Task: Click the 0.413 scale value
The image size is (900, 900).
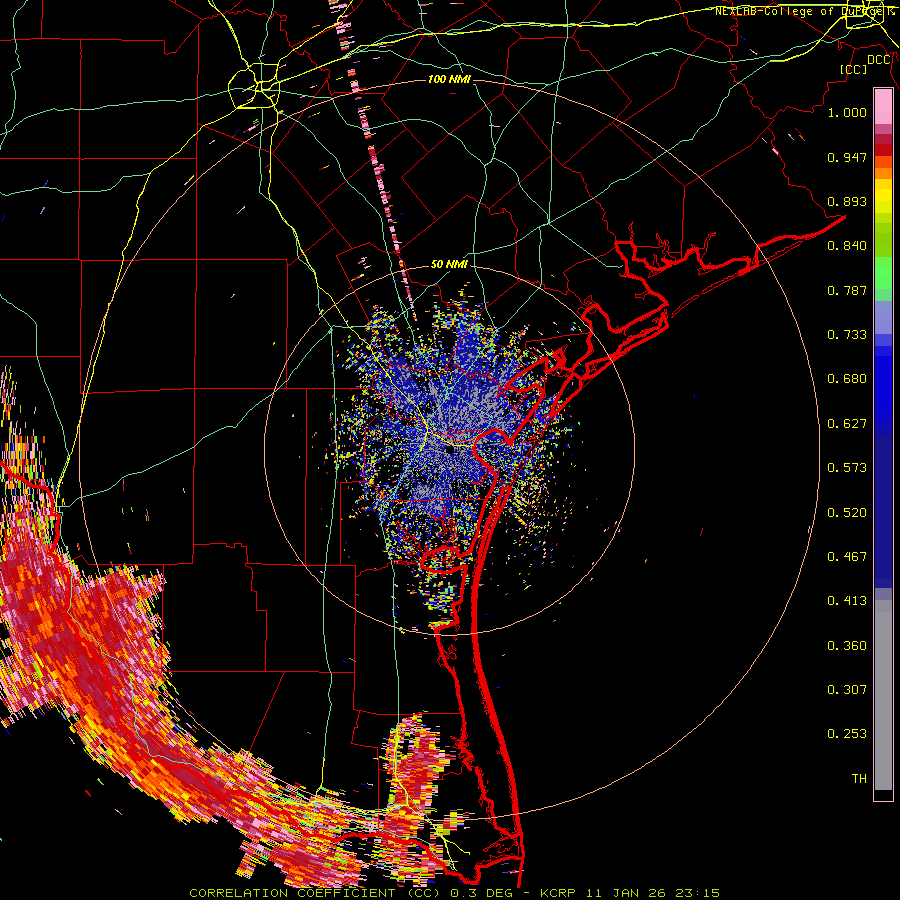Action: [847, 601]
